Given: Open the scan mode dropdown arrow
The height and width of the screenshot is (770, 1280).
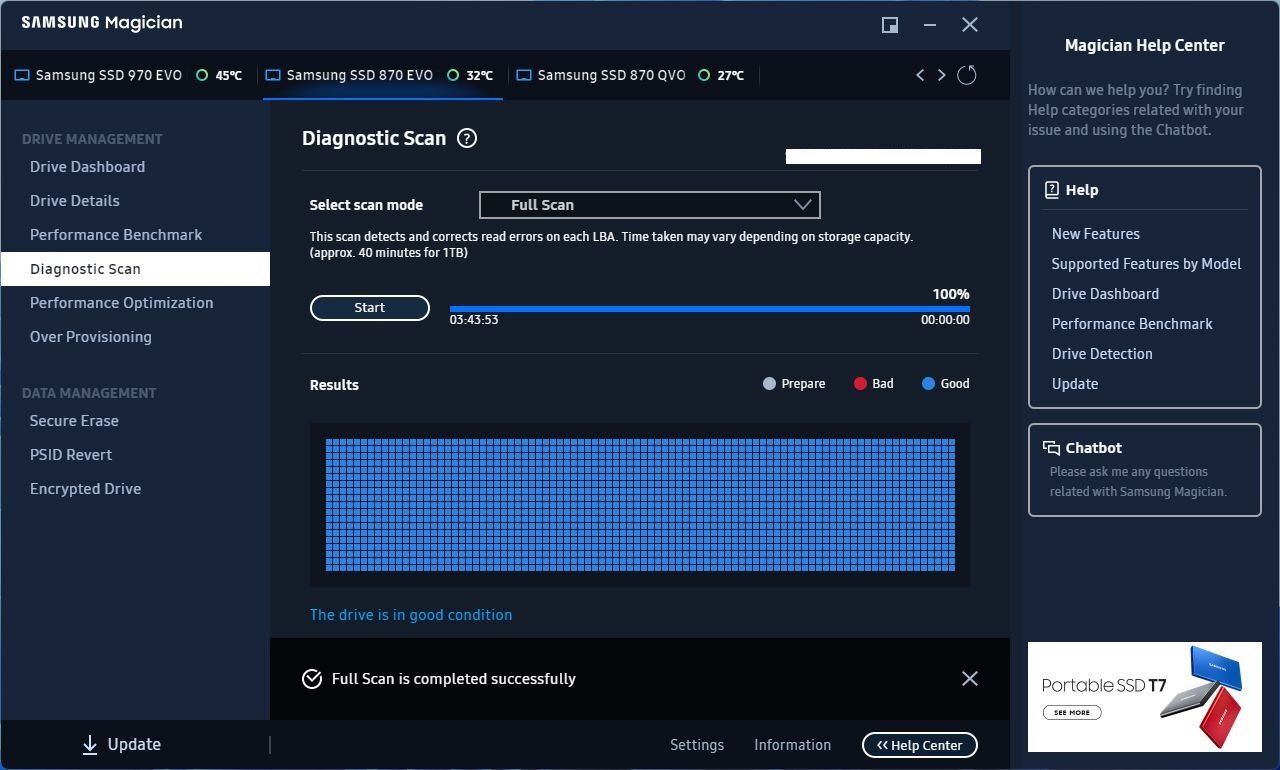Looking at the screenshot, I should click(x=802, y=205).
